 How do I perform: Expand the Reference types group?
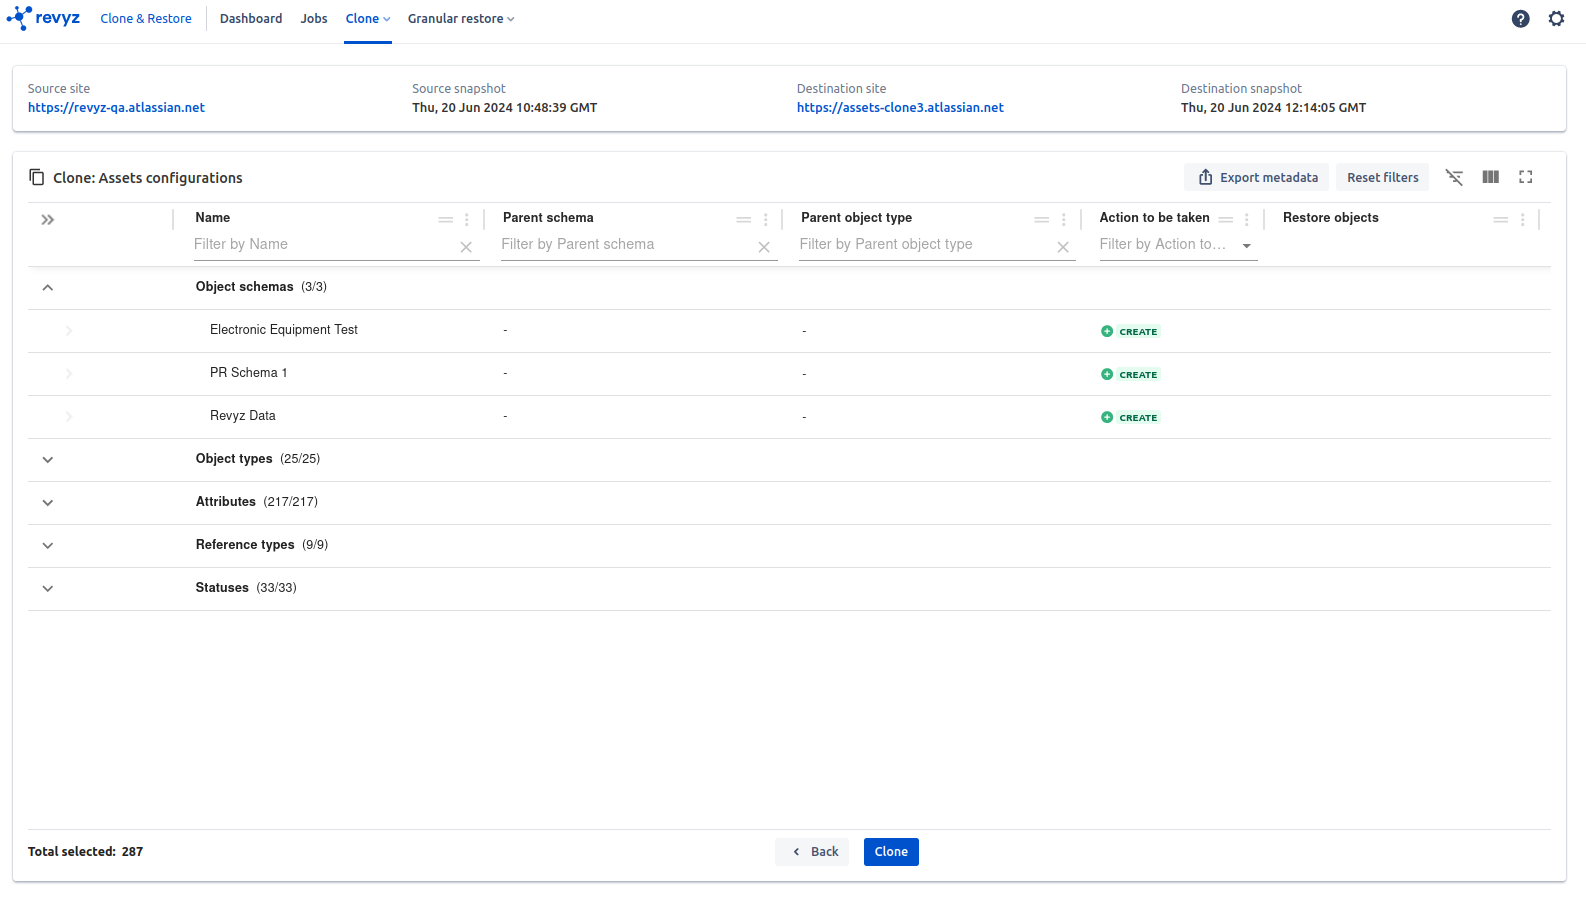[x=47, y=546]
